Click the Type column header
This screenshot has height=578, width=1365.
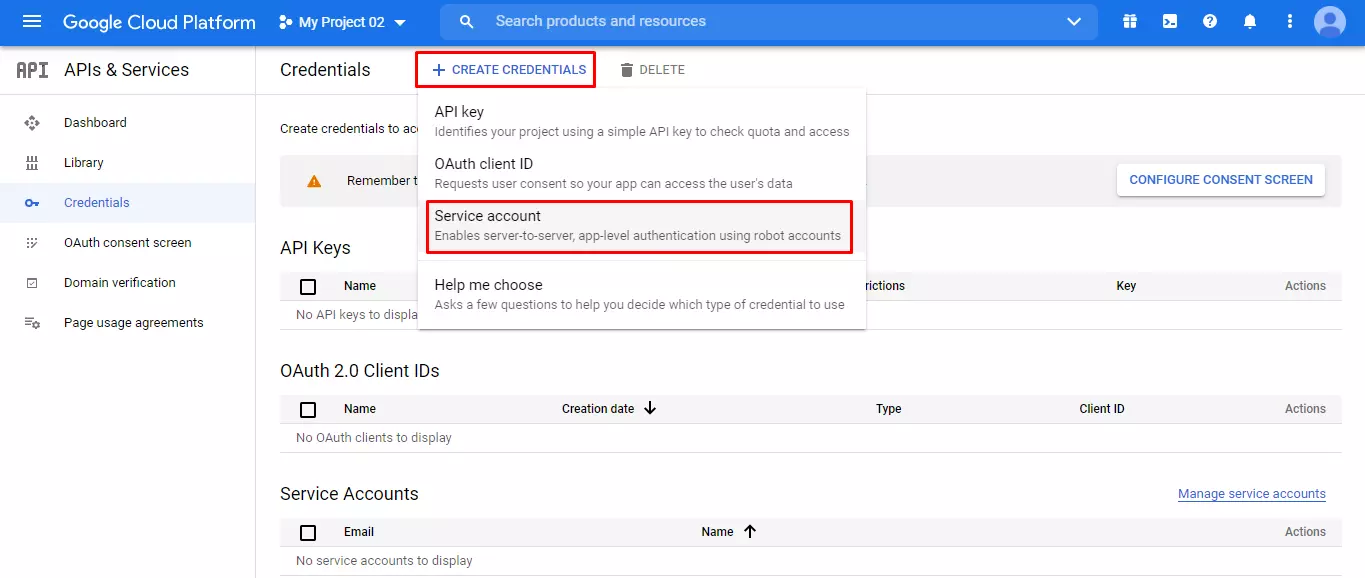coord(889,409)
